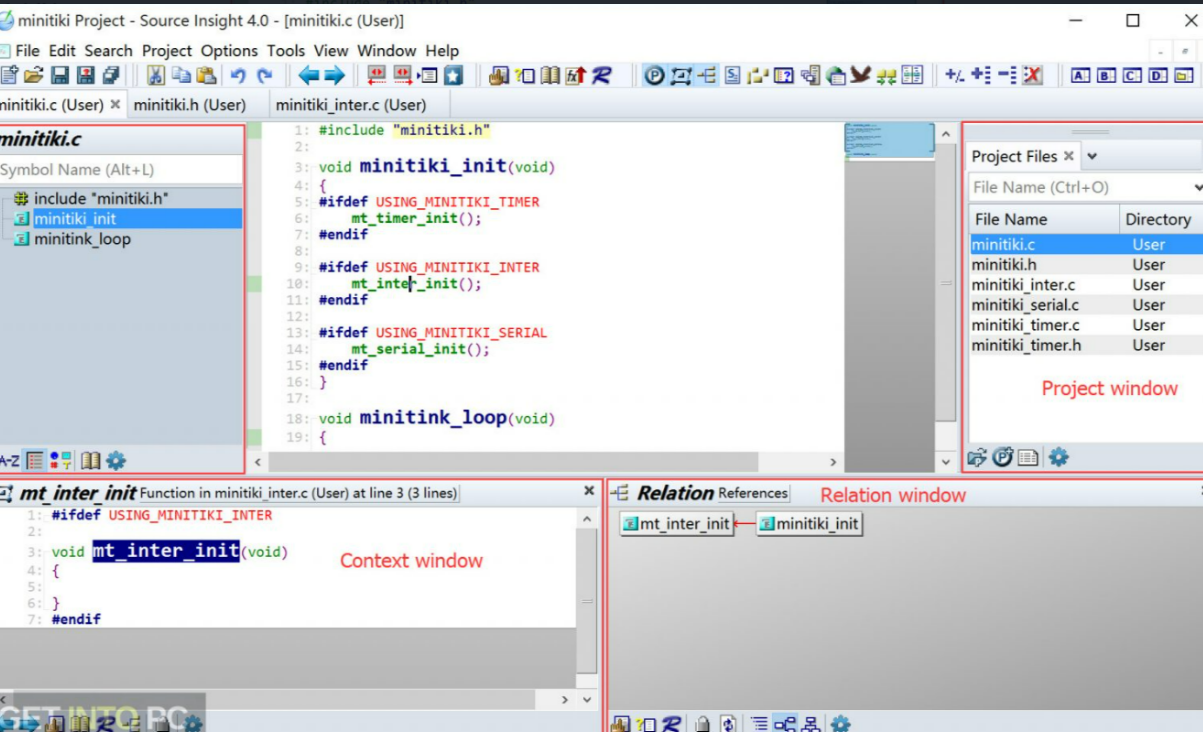Open the File menu

[28, 50]
